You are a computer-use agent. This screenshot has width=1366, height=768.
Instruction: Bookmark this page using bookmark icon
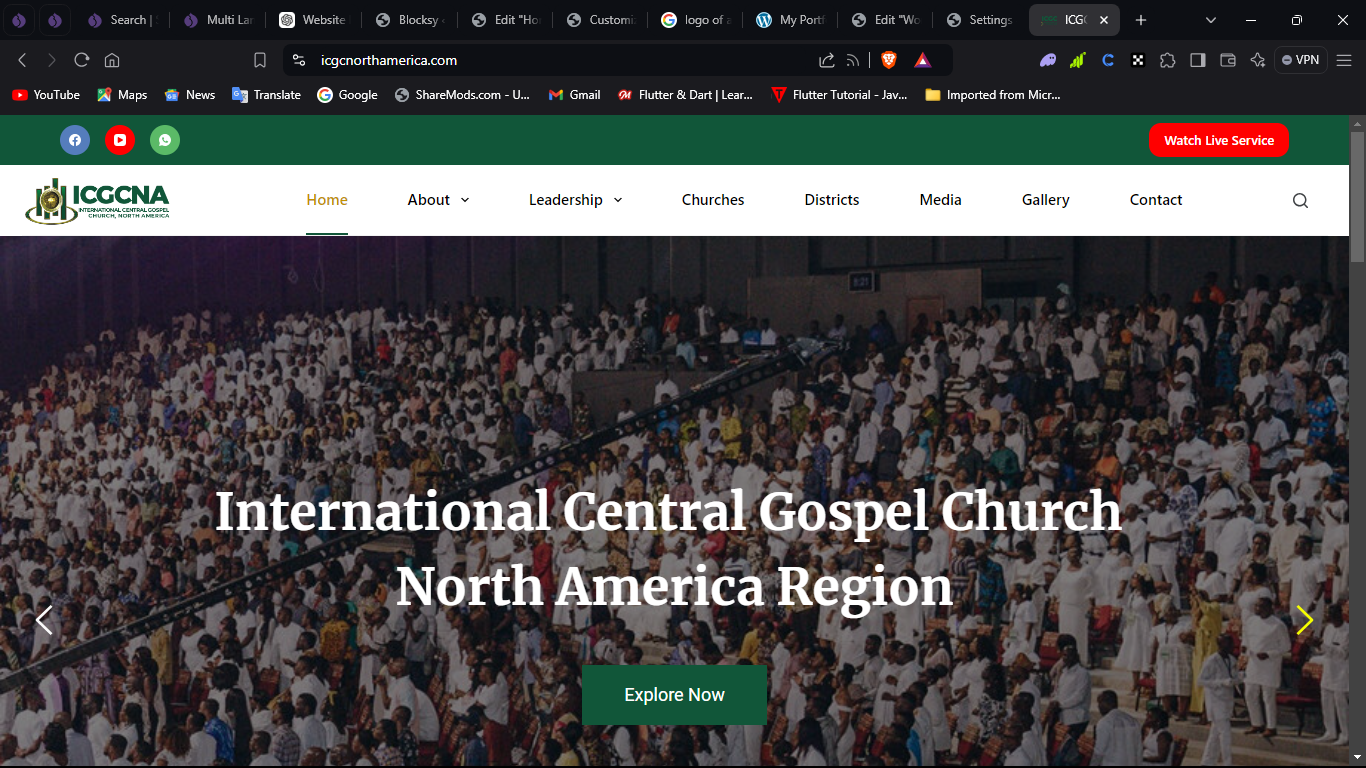click(260, 60)
